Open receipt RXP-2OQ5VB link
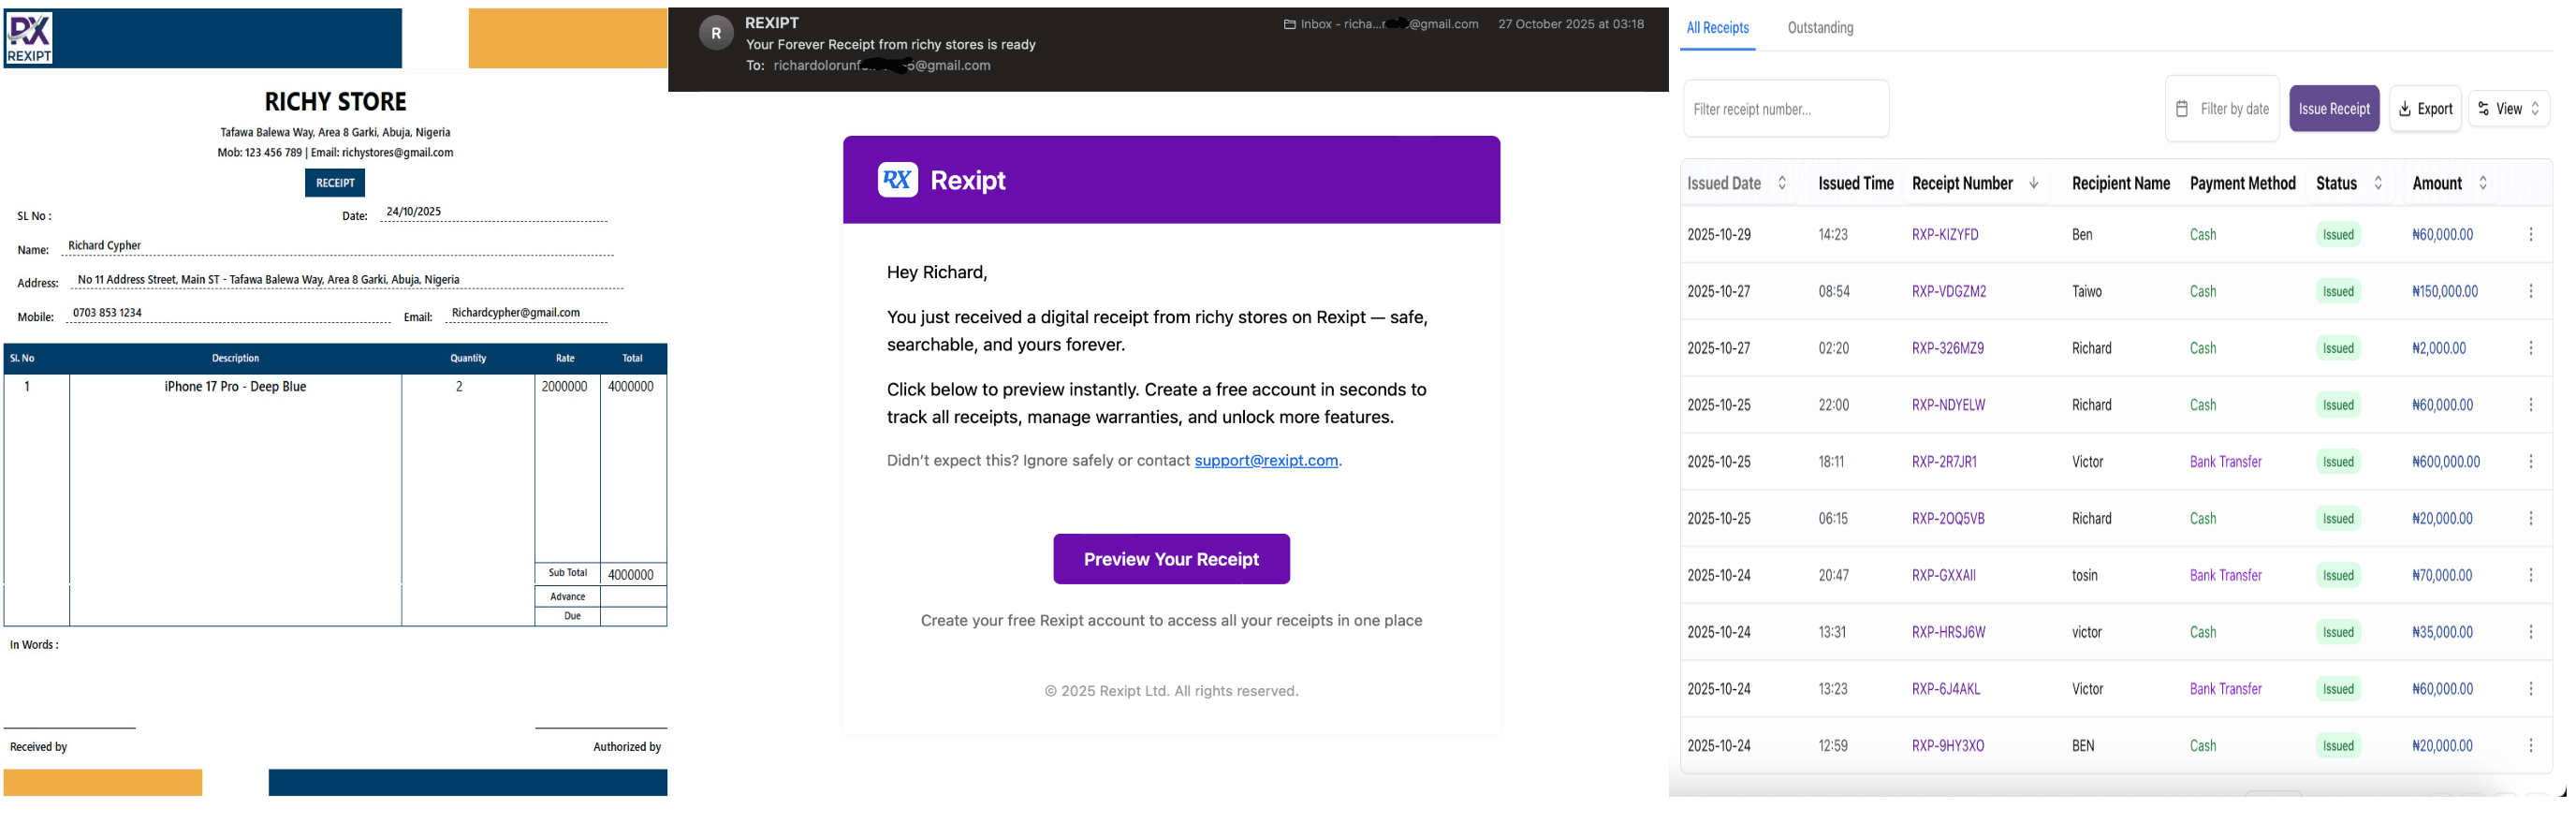This screenshot has height=824, width=2576. [x=1948, y=519]
